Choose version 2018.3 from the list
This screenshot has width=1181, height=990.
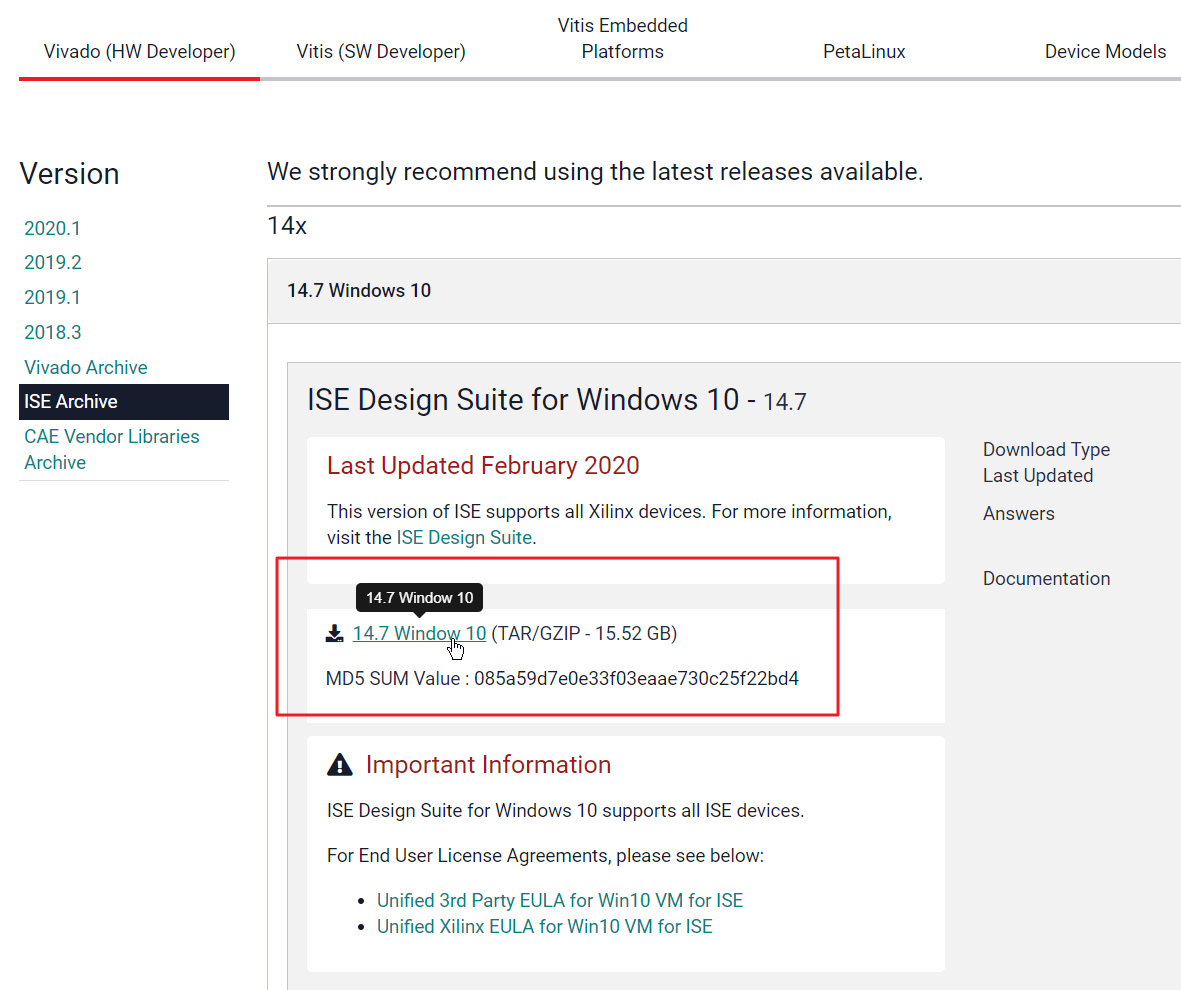[x=53, y=332]
